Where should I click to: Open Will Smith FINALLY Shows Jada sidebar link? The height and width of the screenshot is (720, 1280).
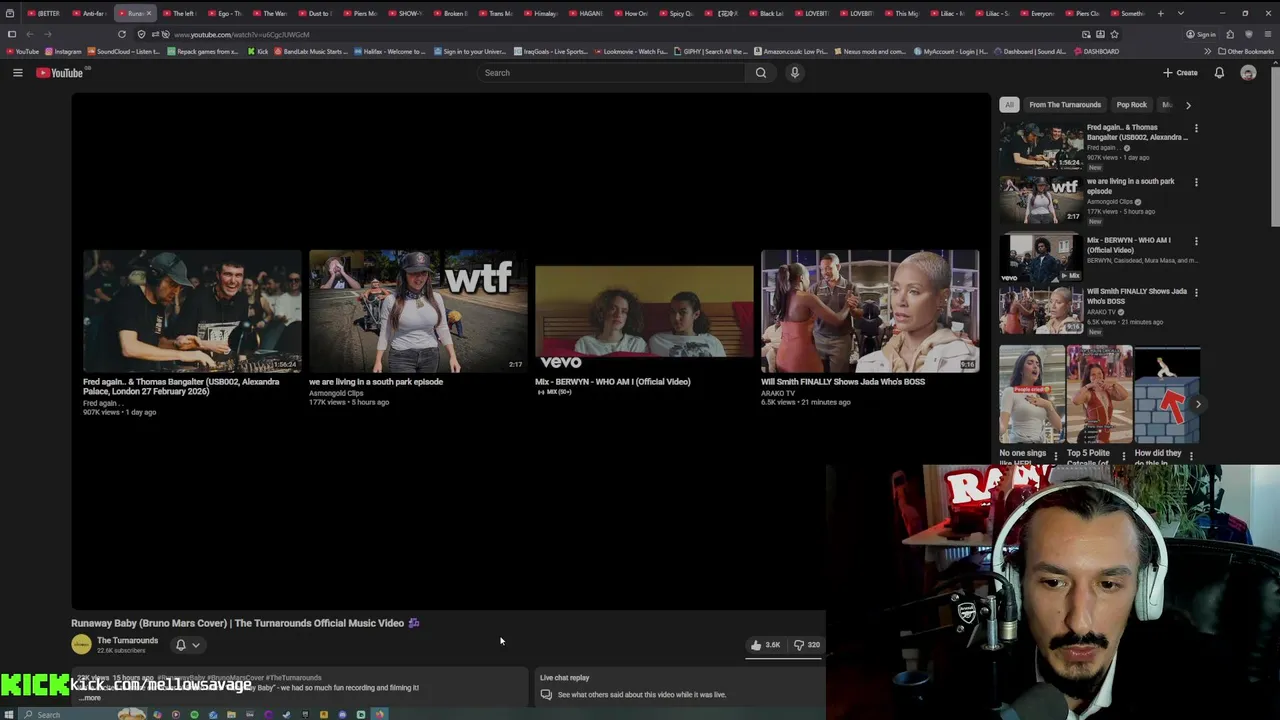1137,296
